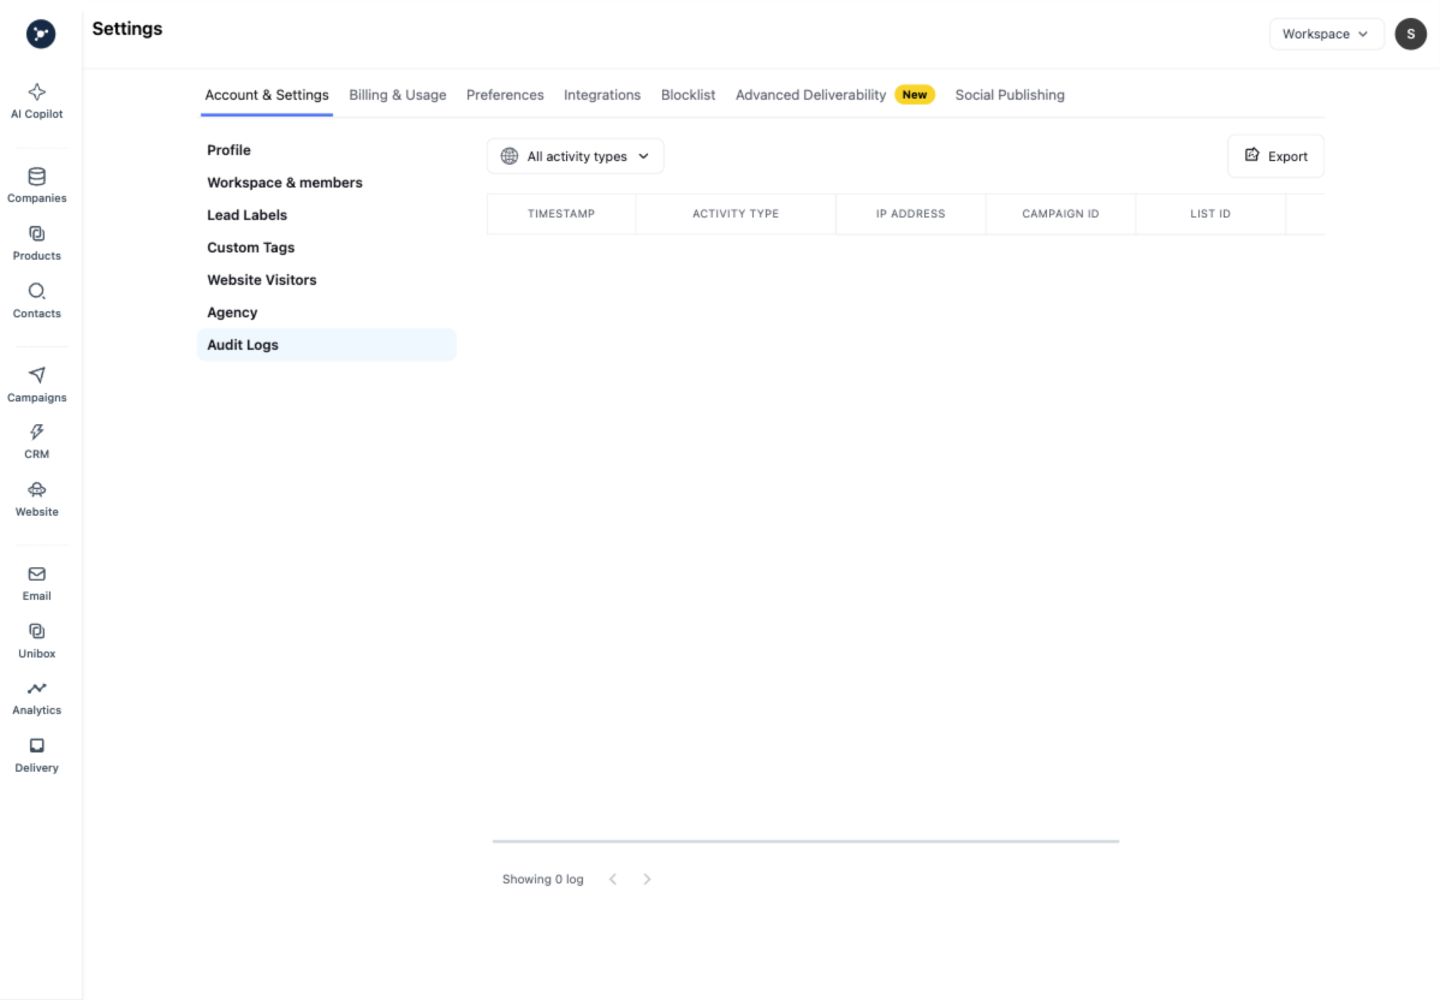Screen dimensions: 1440x1000
Task: Go to the next page of logs
Action: point(647,879)
